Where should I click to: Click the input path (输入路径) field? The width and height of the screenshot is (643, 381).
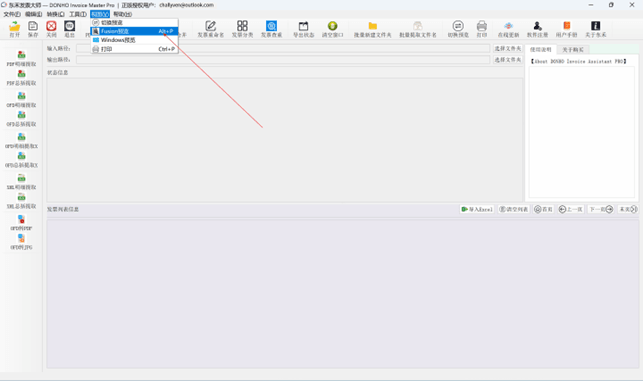coord(283,48)
